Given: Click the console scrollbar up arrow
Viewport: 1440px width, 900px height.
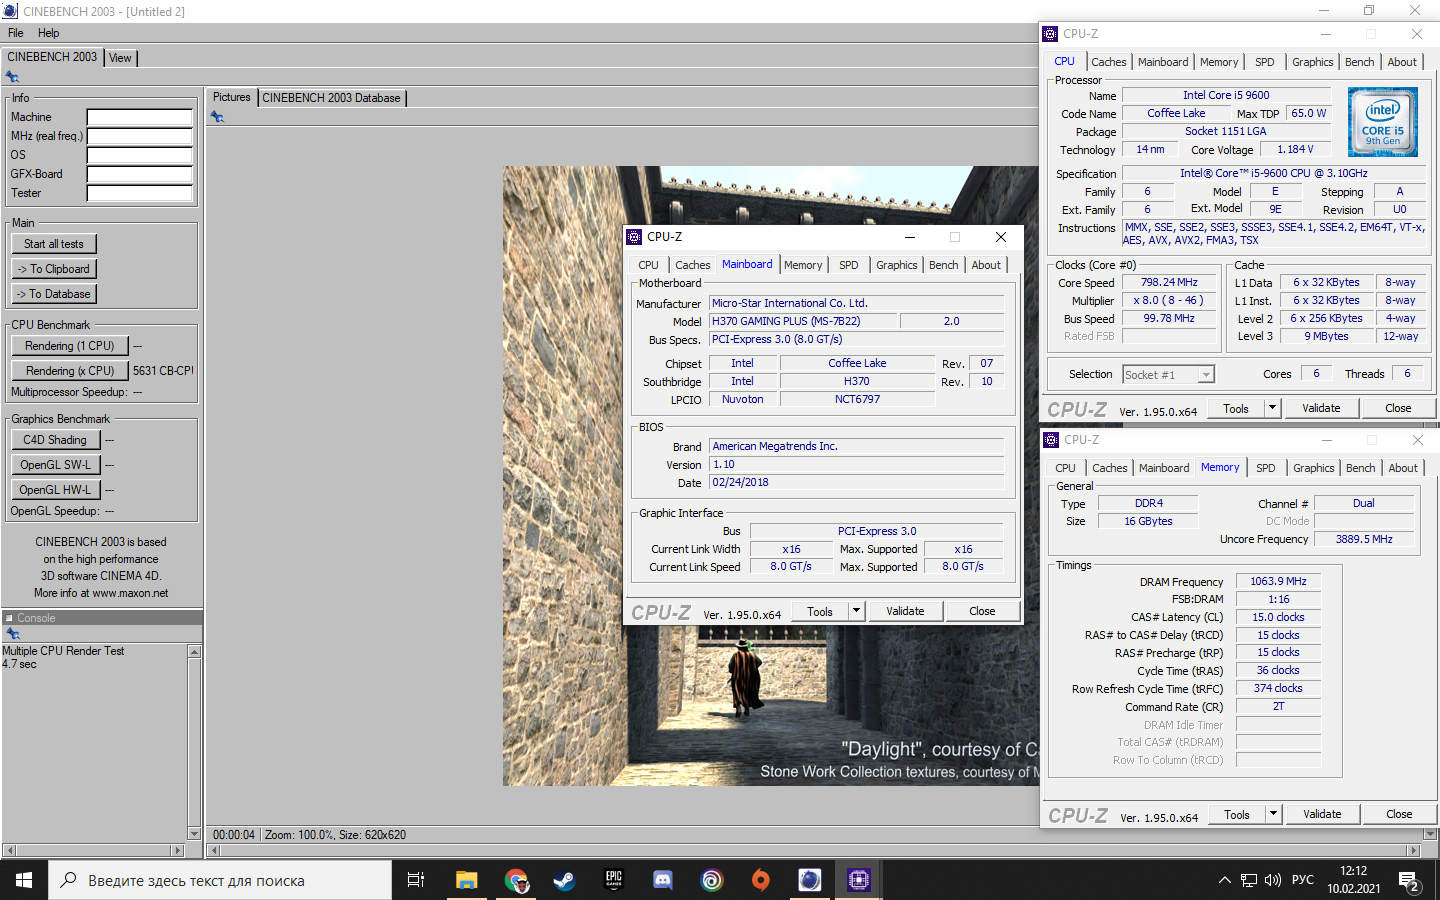Looking at the screenshot, I should coord(194,652).
